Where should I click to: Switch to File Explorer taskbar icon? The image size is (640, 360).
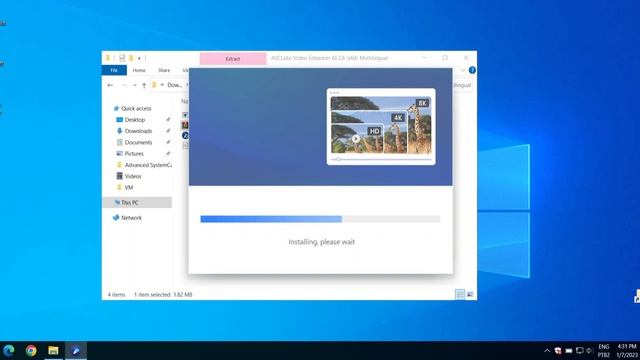[53, 350]
